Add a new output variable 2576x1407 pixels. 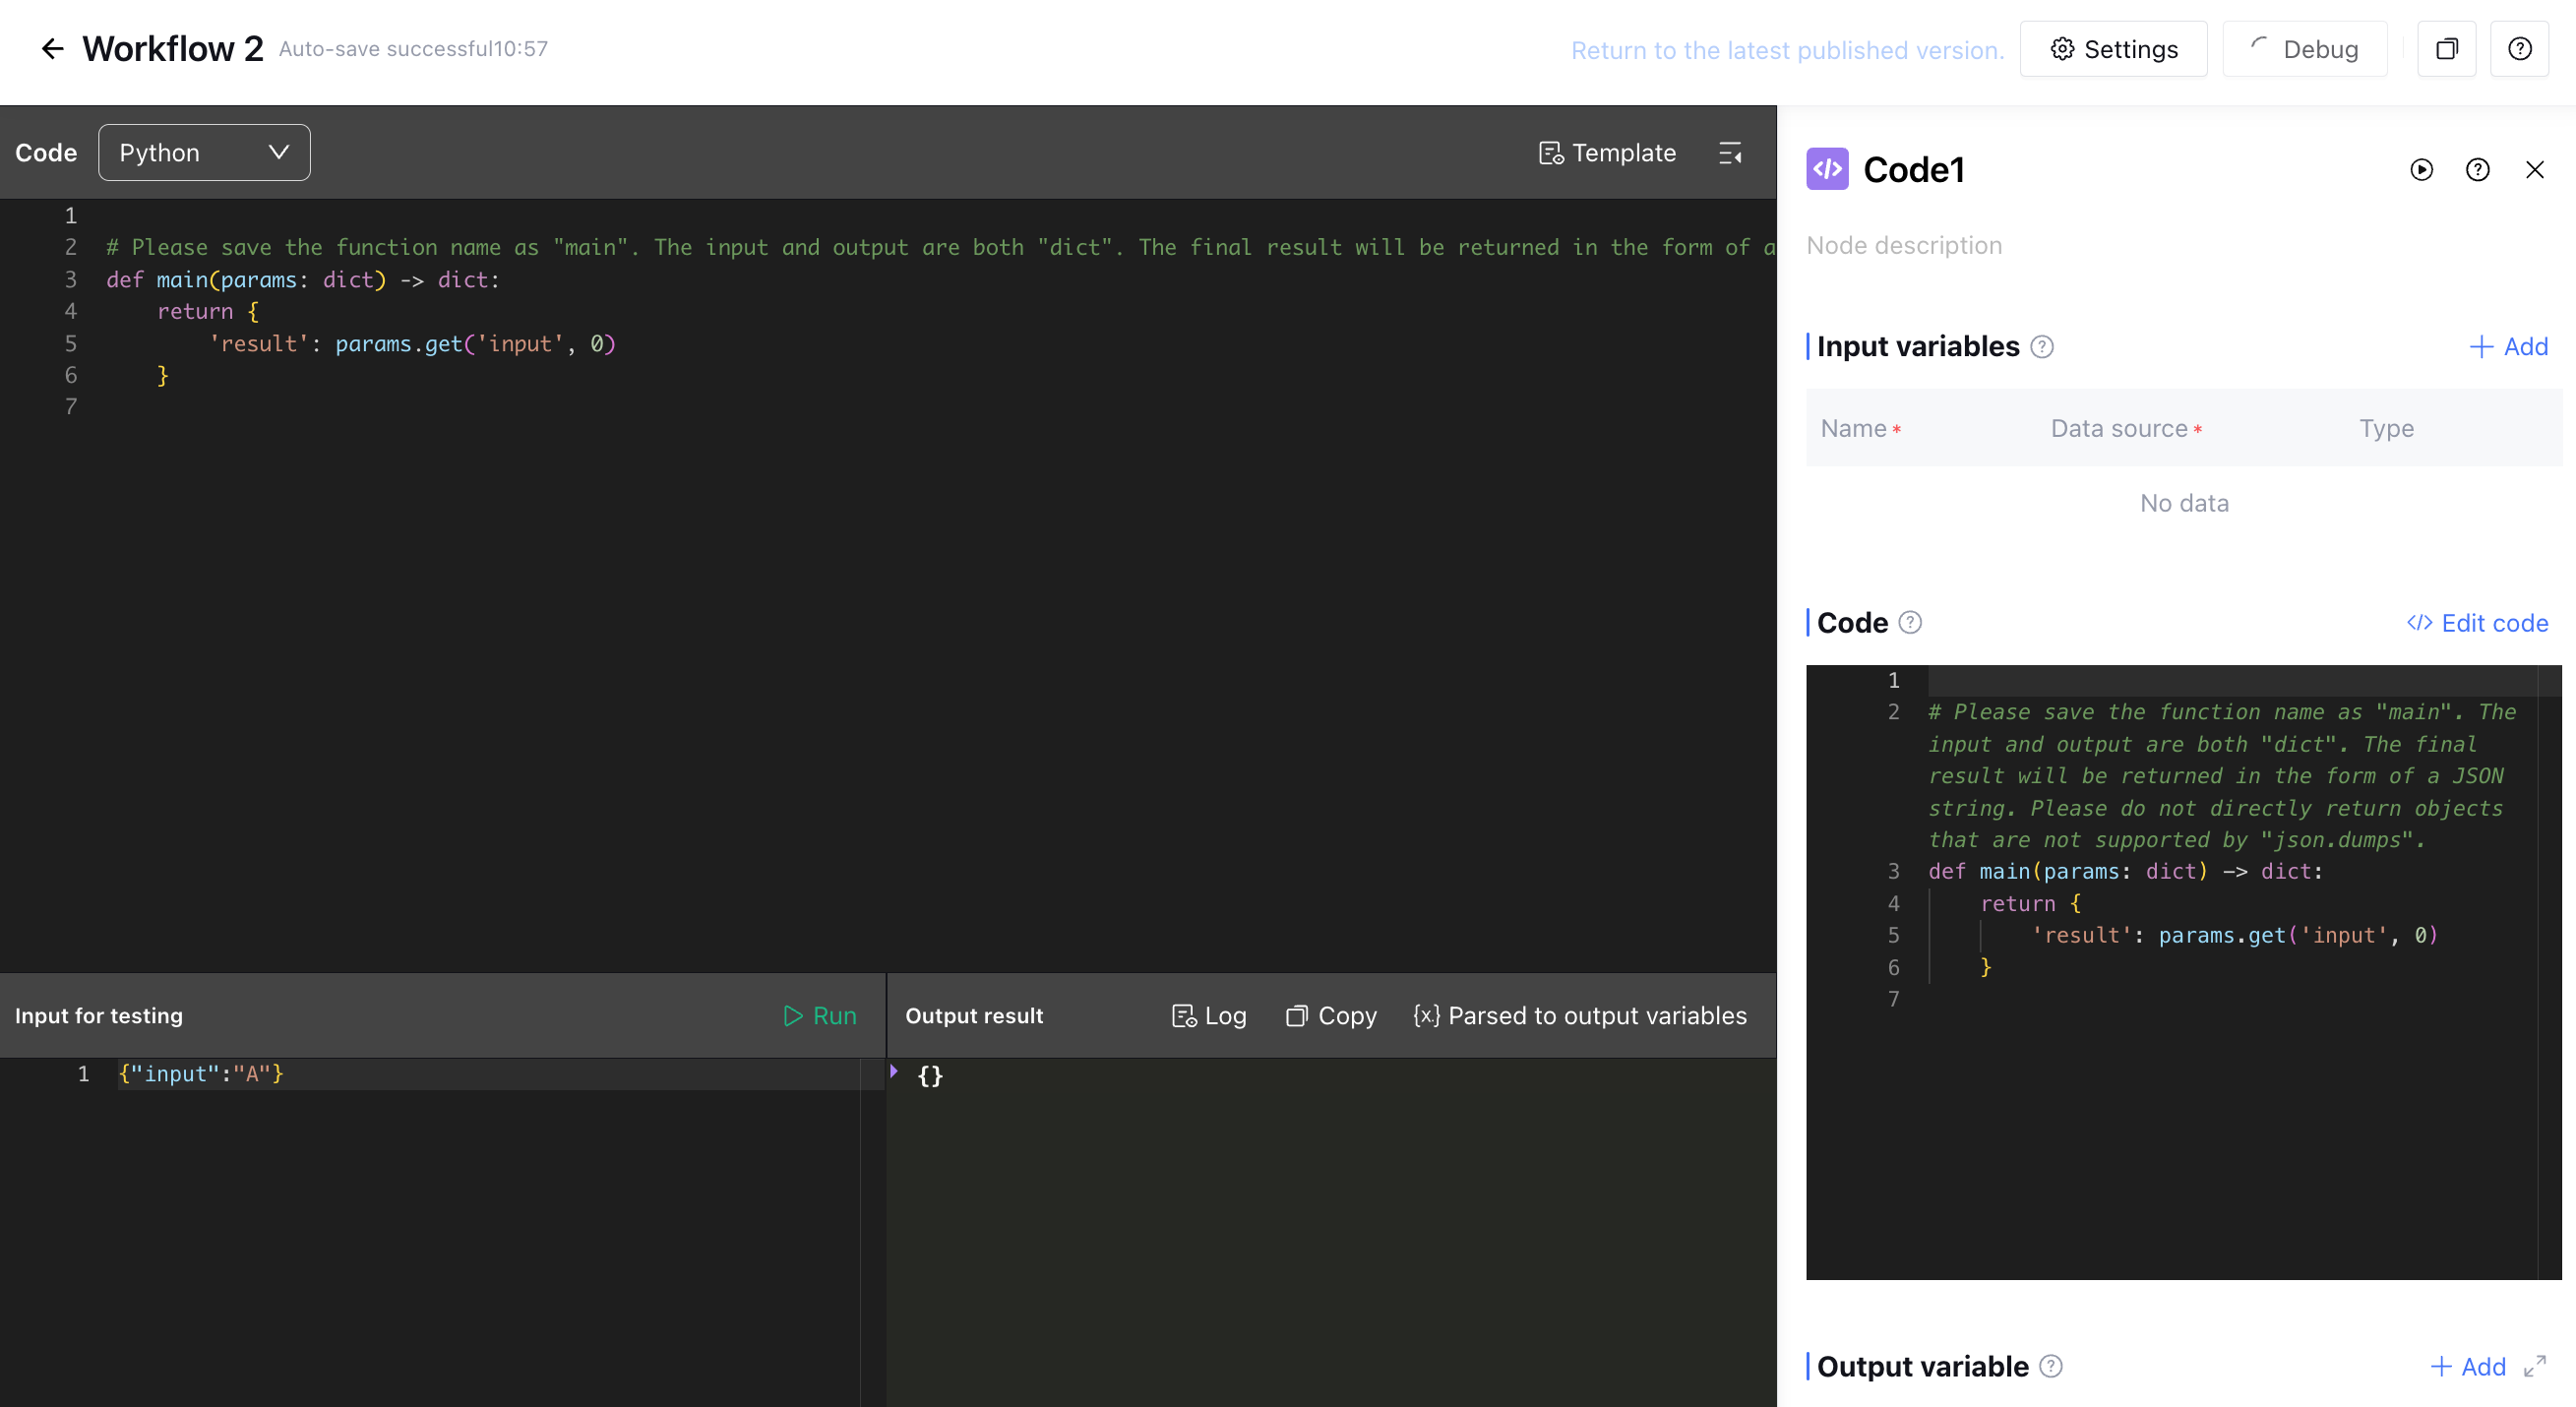click(x=2467, y=1366)
